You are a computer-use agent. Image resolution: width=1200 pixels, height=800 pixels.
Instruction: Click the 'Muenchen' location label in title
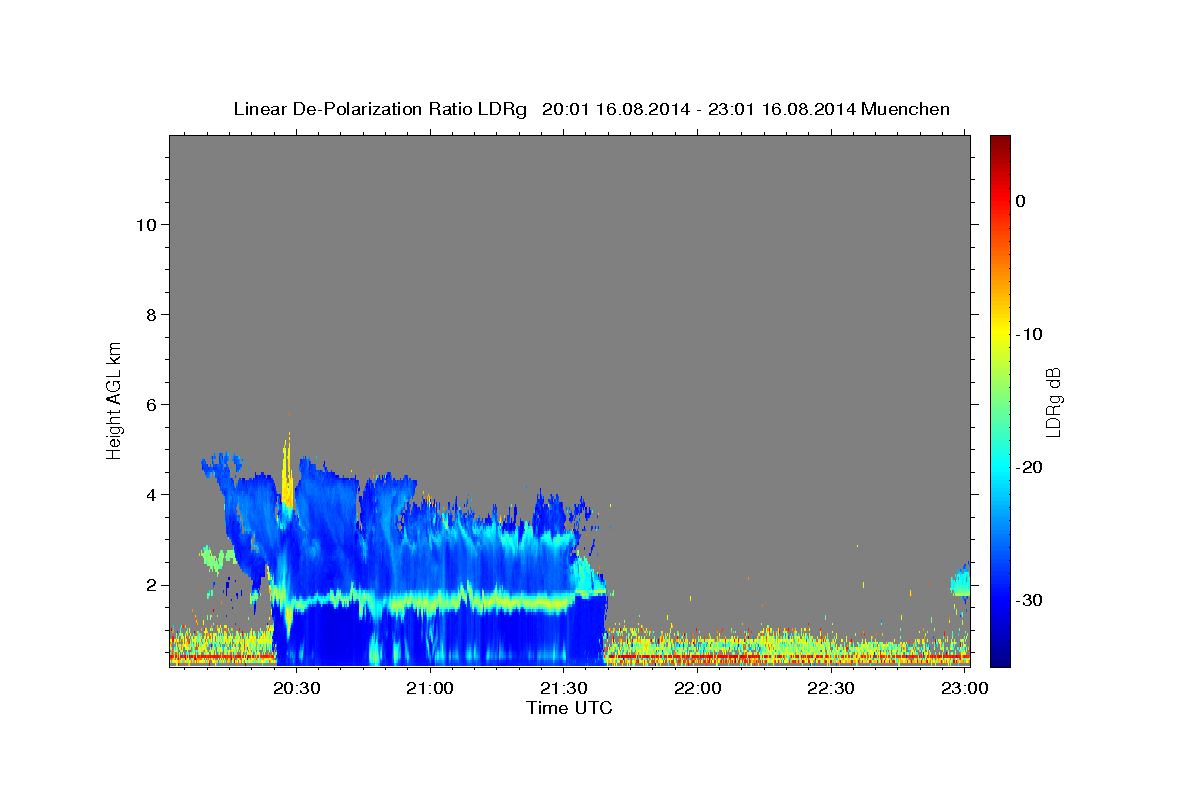coord(906,109)
